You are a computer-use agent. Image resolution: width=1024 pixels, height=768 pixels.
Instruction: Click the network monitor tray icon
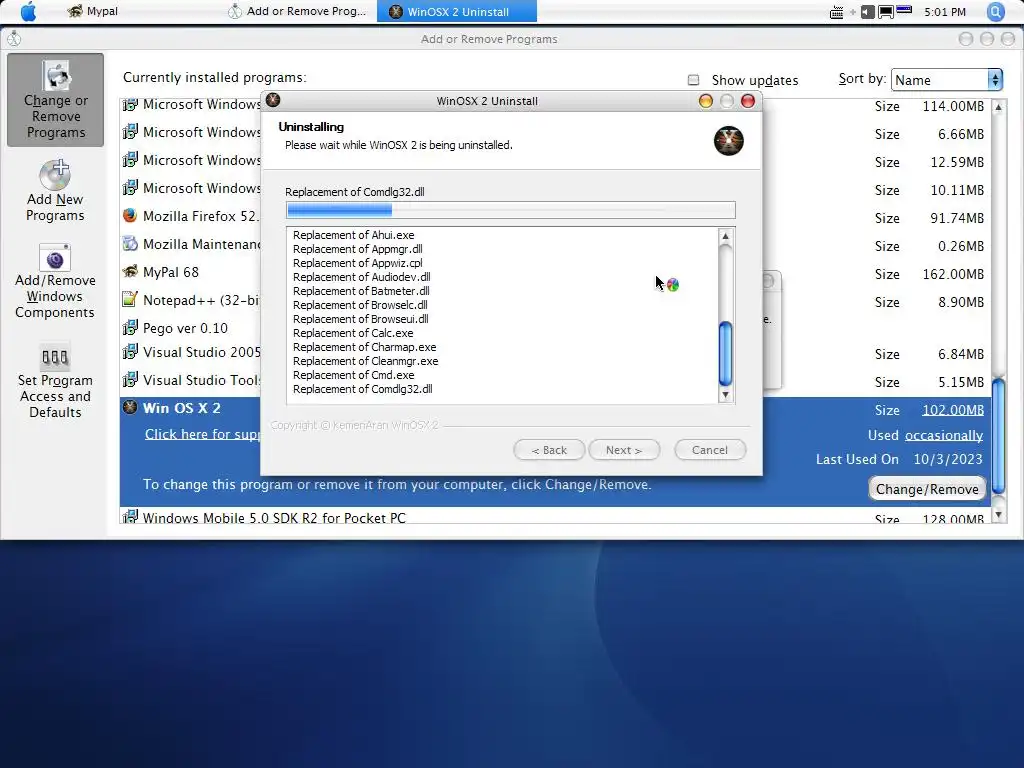tap(886, 12)
